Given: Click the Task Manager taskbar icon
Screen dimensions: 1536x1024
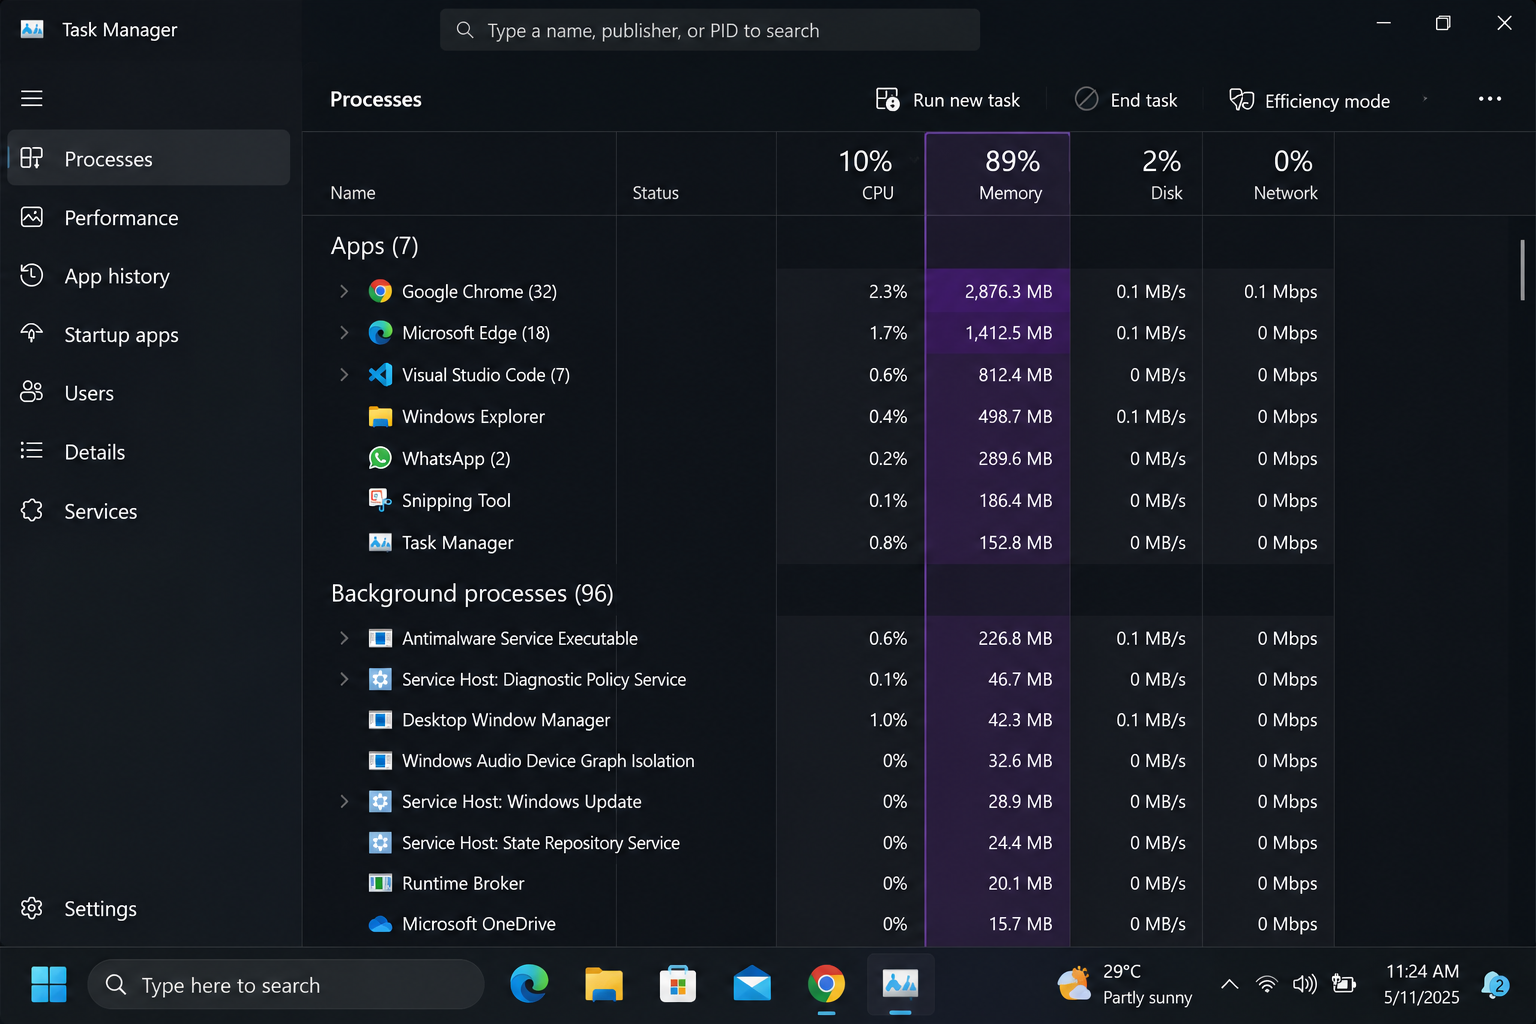Looking at the screenshot, I should [x=900, y=985].
